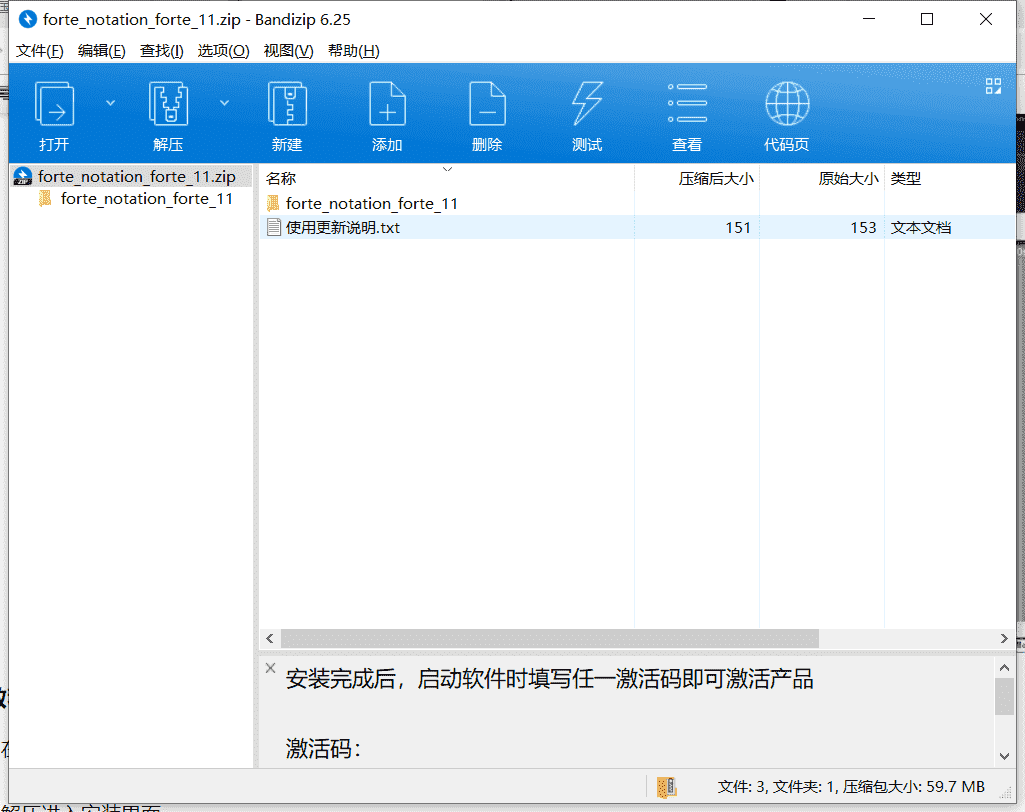Click the text file icon of 使用更新说明.txt

click(274, 228)
